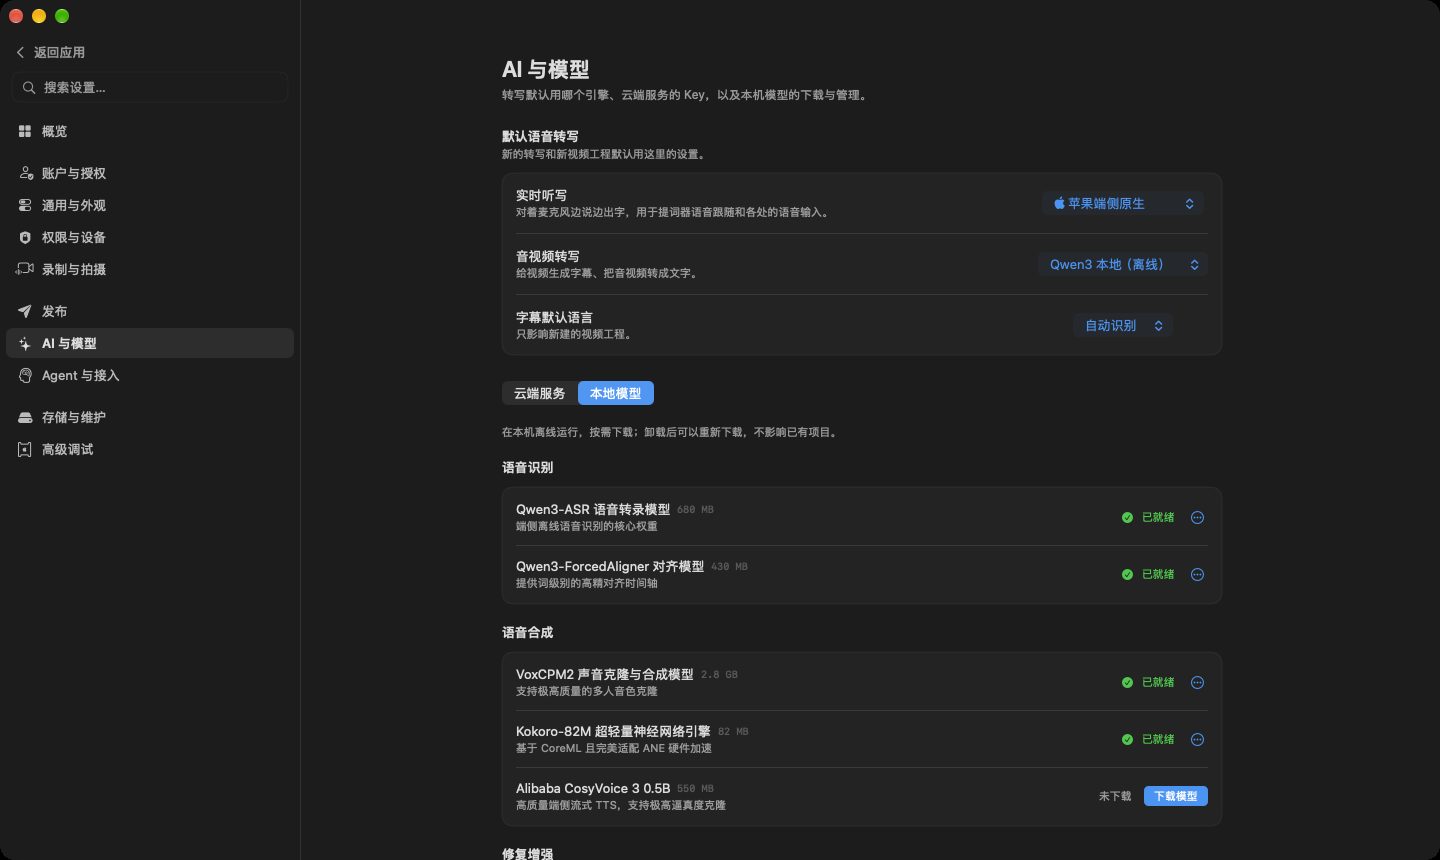The width and height of the screenshot is (1440, 860).
Task: Open more options for Qwen3-ASR model
Action: point(1197,517)
